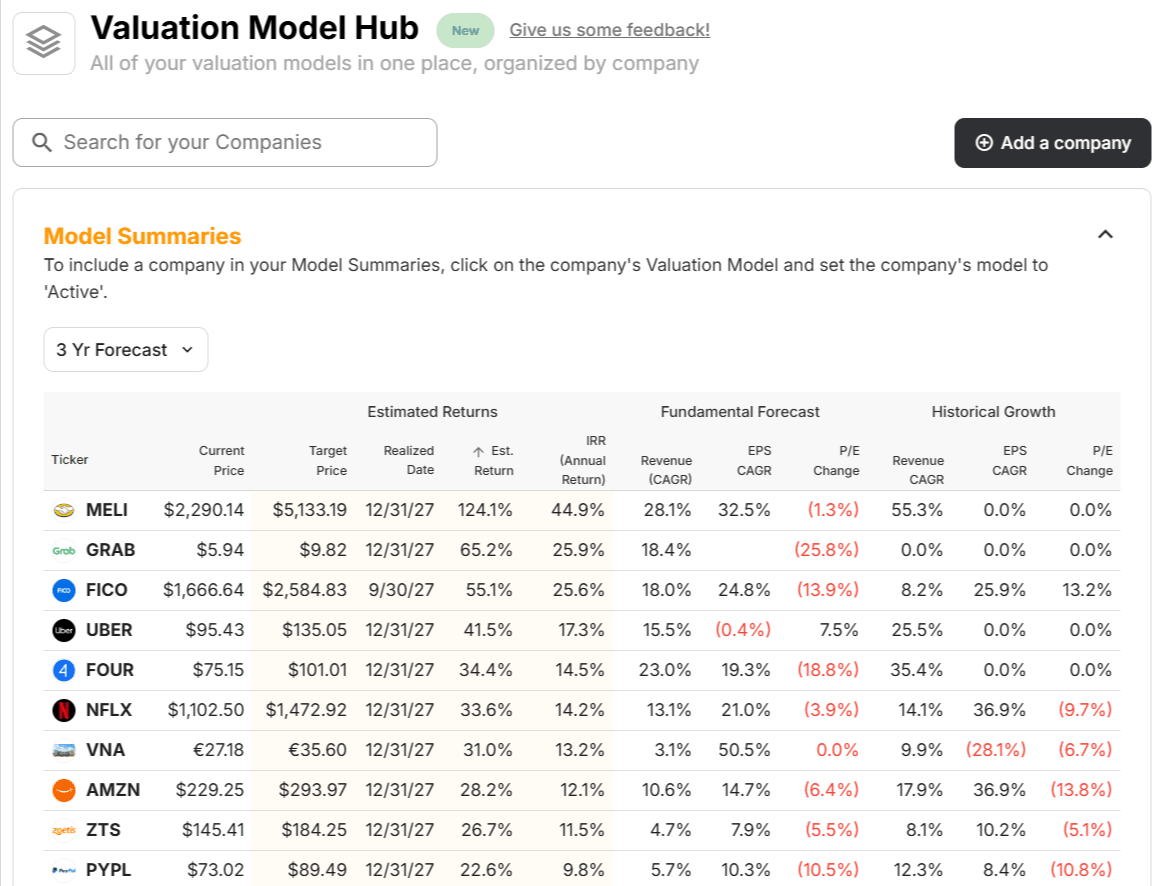This screenshot has width=1163, height=886.
Task: Click the GRAB company logo
Action: click(x=64, y=550)
